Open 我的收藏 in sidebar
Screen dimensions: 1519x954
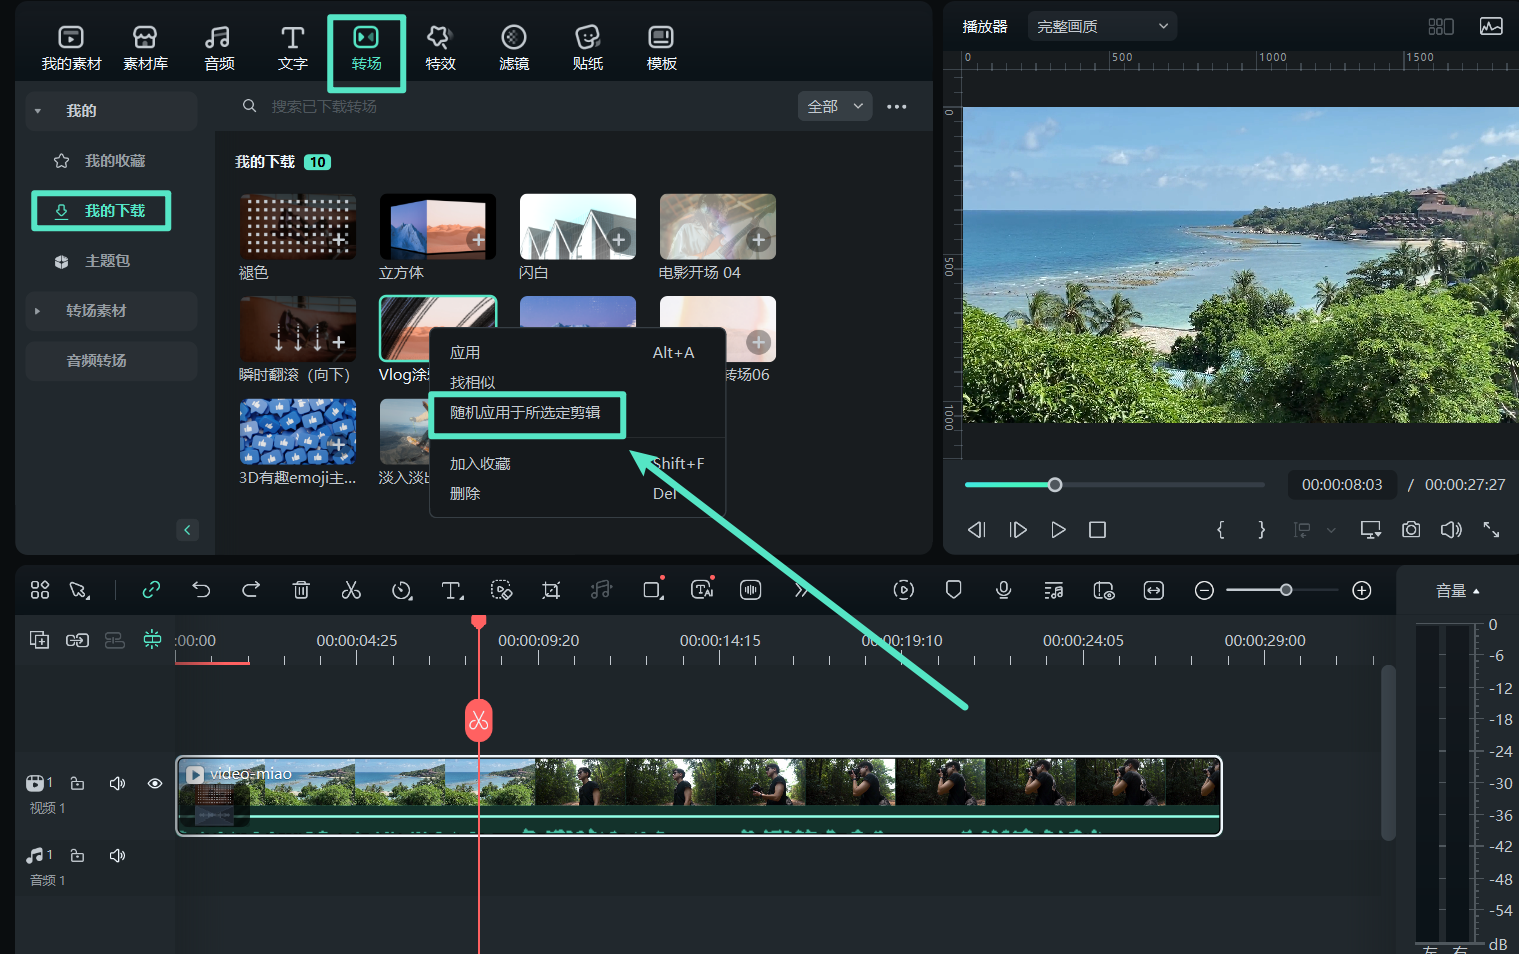pos(114,161)
